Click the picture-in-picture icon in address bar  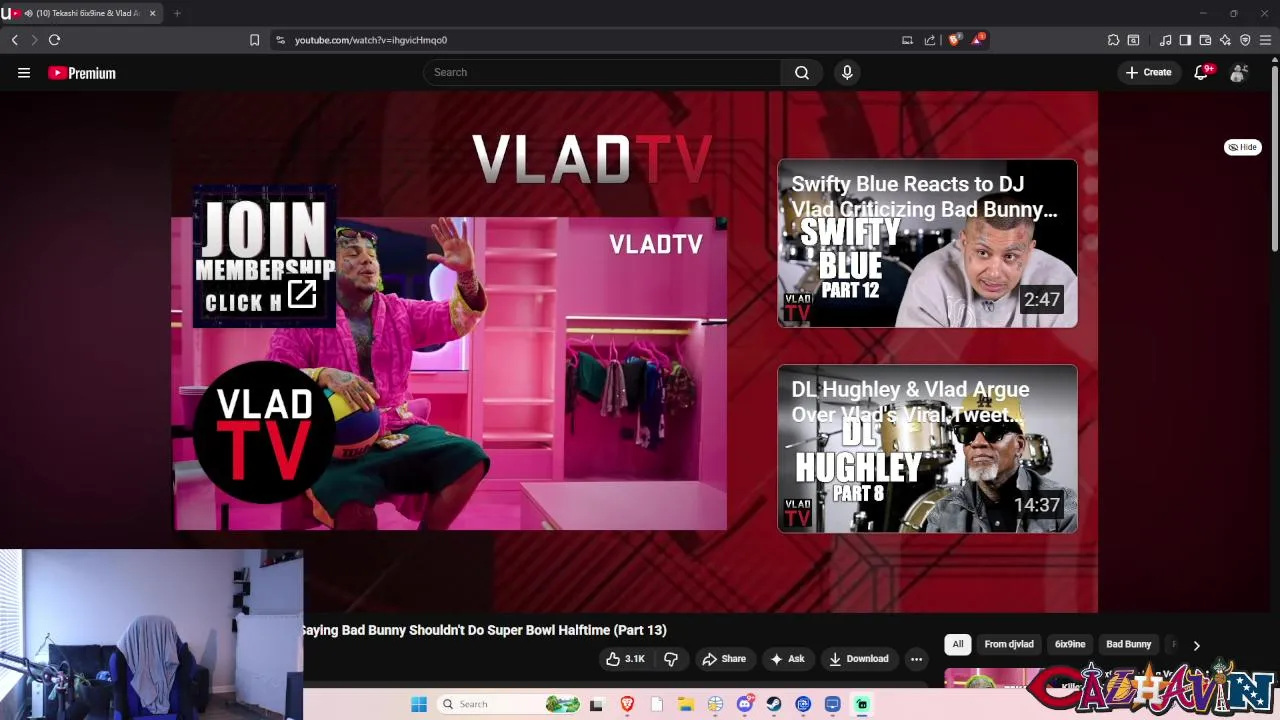[x=907, y=40]
